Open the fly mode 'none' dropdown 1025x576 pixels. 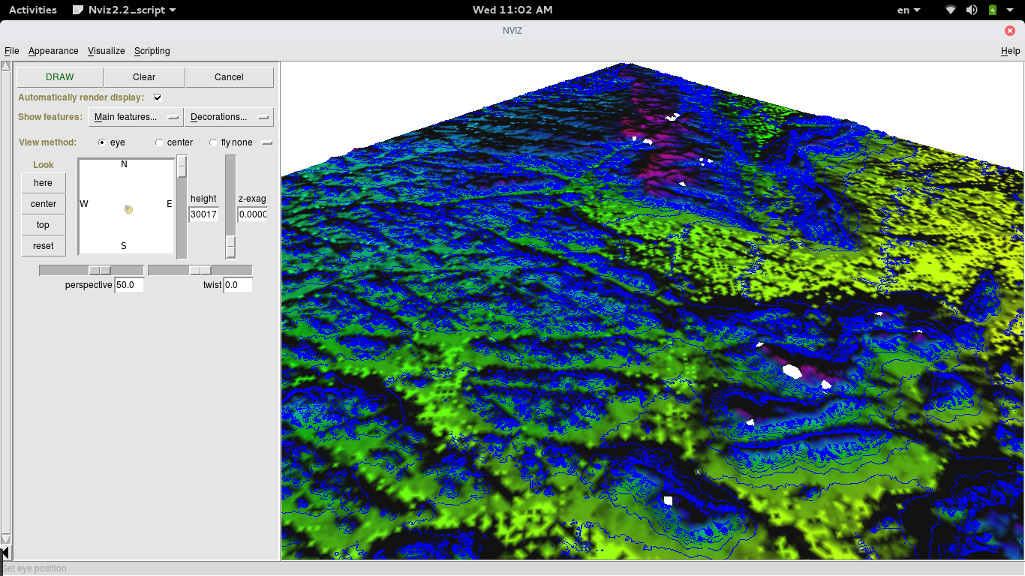[267, 143]
